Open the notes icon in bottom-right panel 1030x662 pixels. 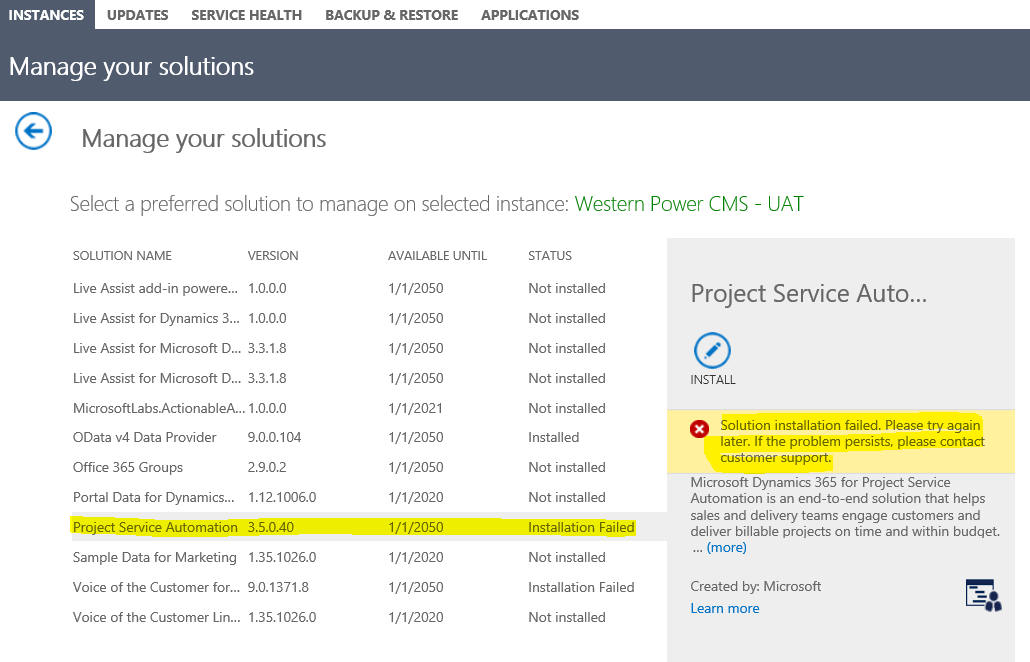click(983, 595)
